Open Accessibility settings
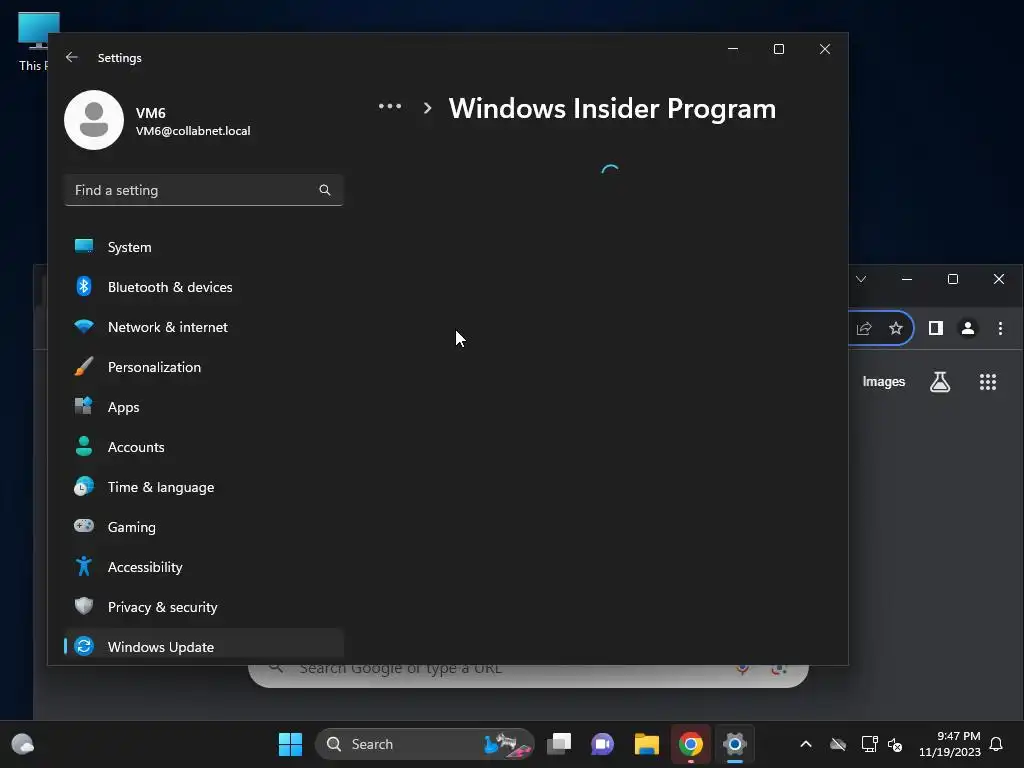Screen dimensions: 1024x768 coord(204,567)
